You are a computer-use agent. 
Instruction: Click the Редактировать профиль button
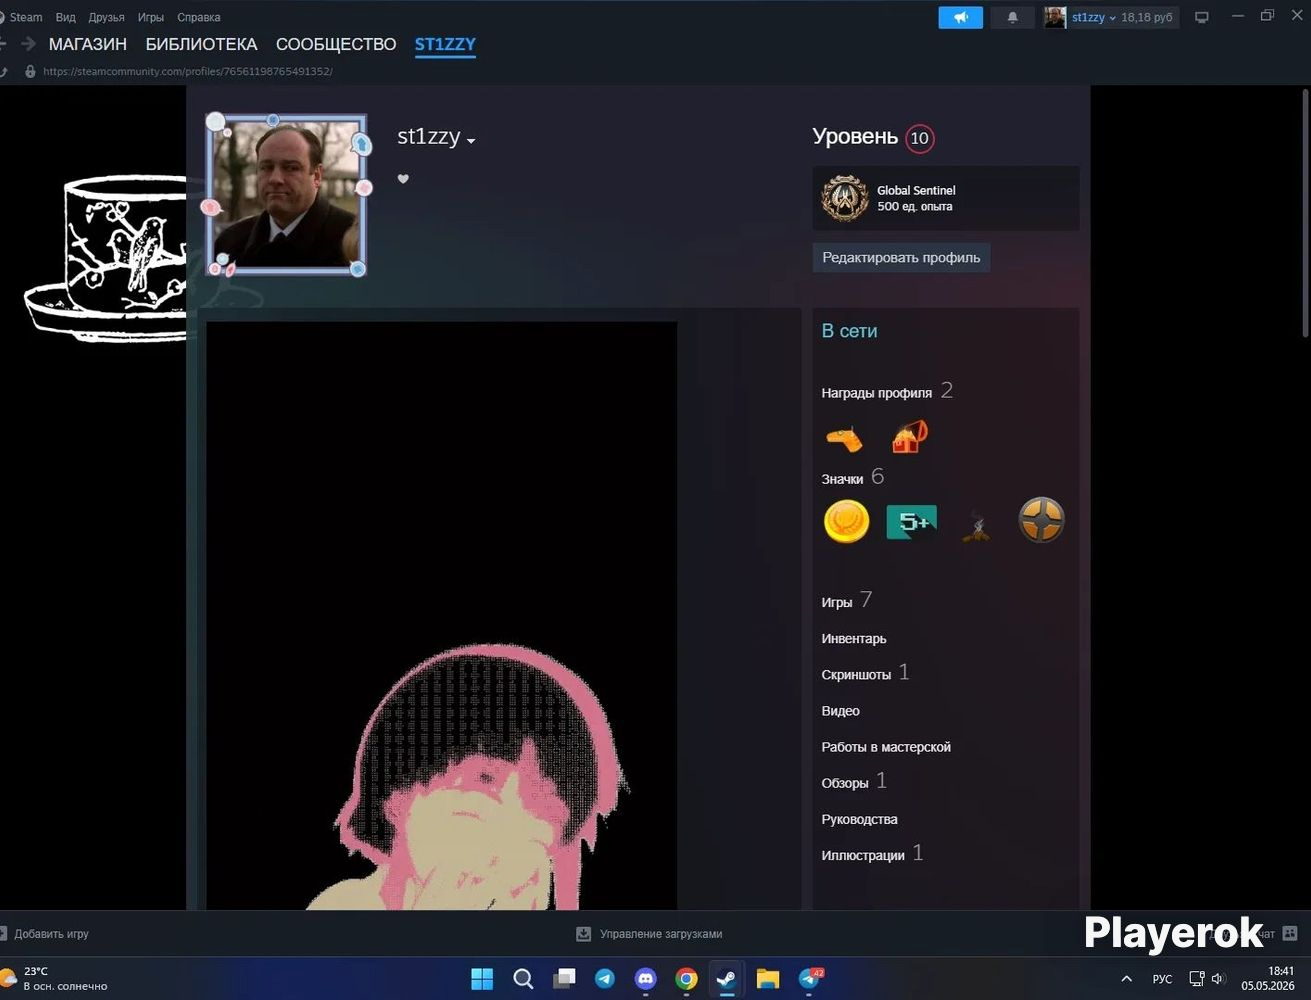901,257
